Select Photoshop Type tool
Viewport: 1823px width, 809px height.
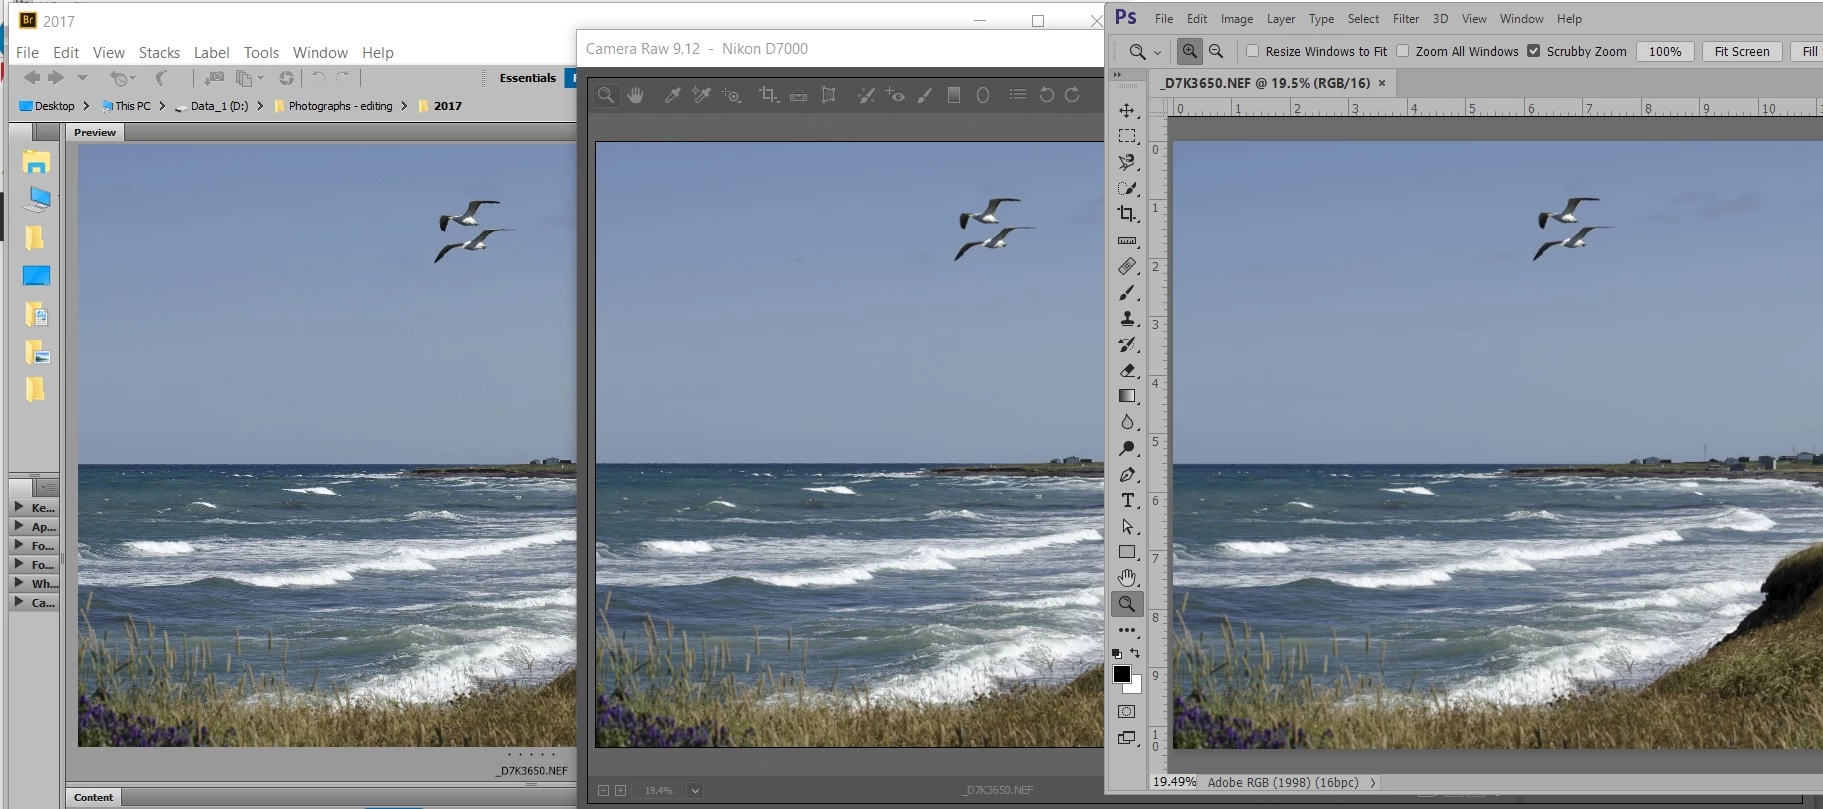click(1127, 500)
